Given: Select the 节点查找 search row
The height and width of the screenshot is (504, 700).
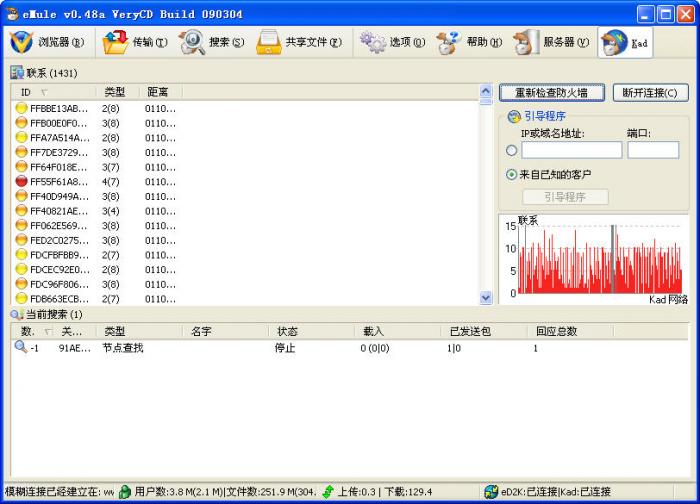Looking at the screenshot, I should pyautogui.click(x=123, y=348).
